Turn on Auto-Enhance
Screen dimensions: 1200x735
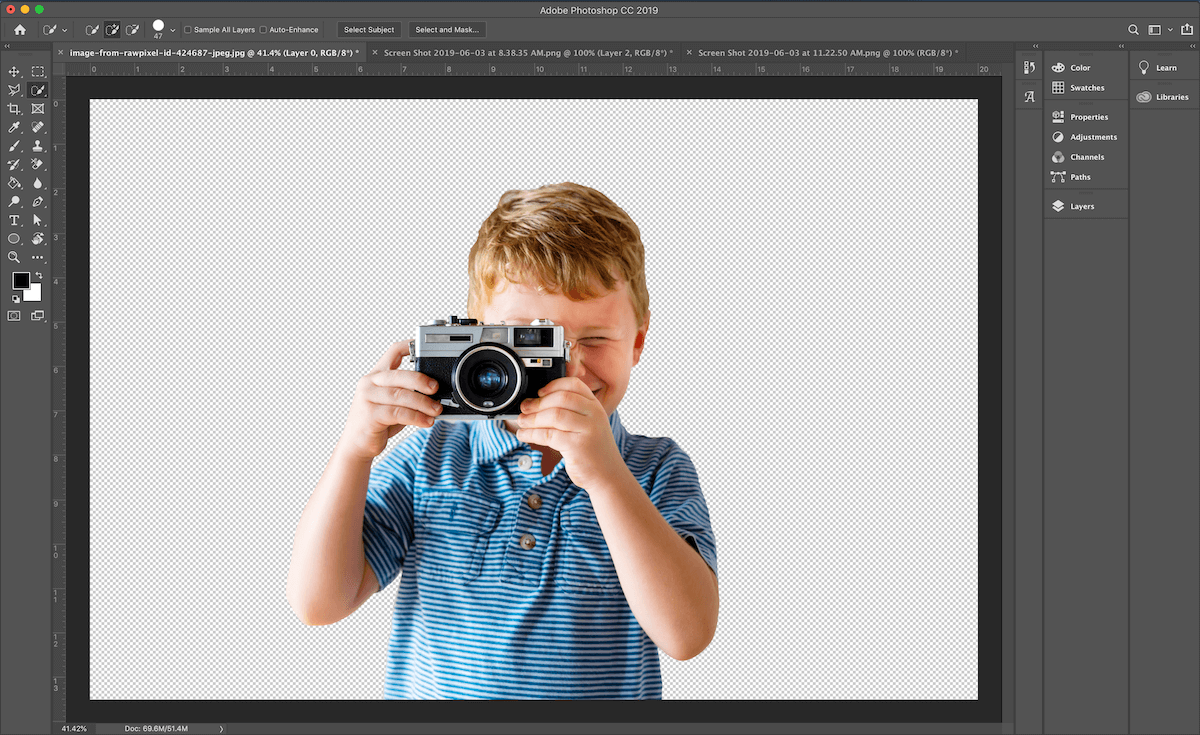pos(263,29)
